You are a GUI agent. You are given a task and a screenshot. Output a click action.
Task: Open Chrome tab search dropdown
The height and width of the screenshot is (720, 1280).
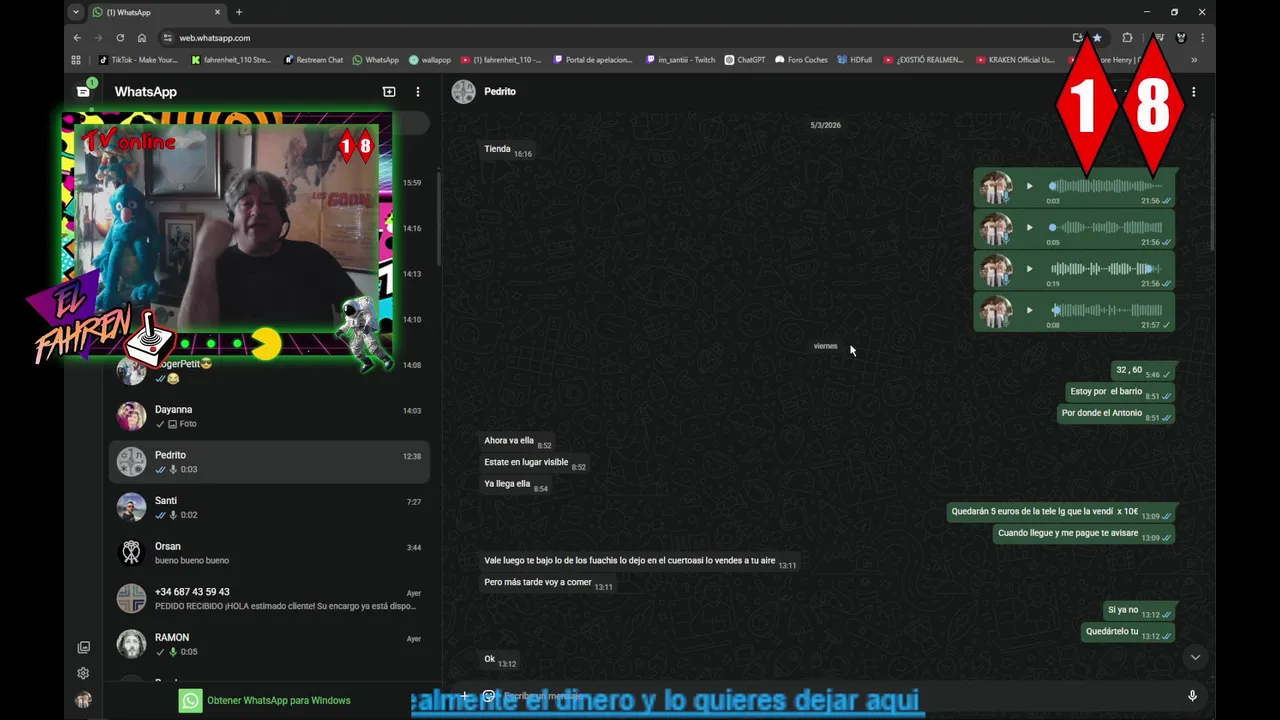(75, 12)
